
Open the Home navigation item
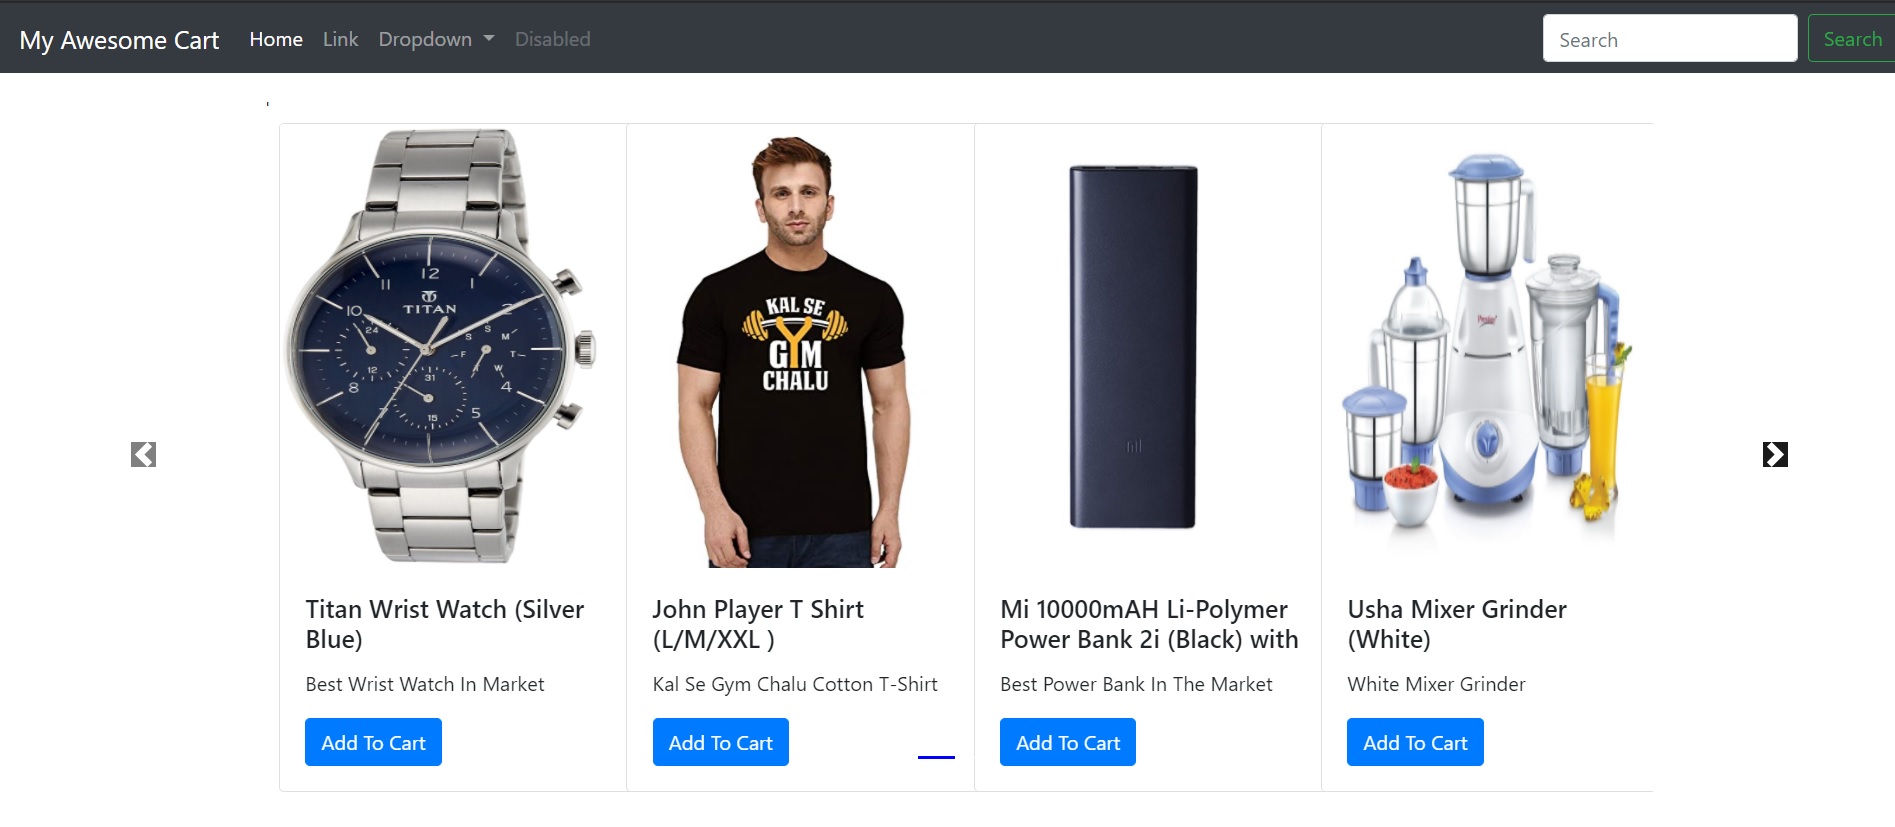pyautogui.click(x=276, y=39)
